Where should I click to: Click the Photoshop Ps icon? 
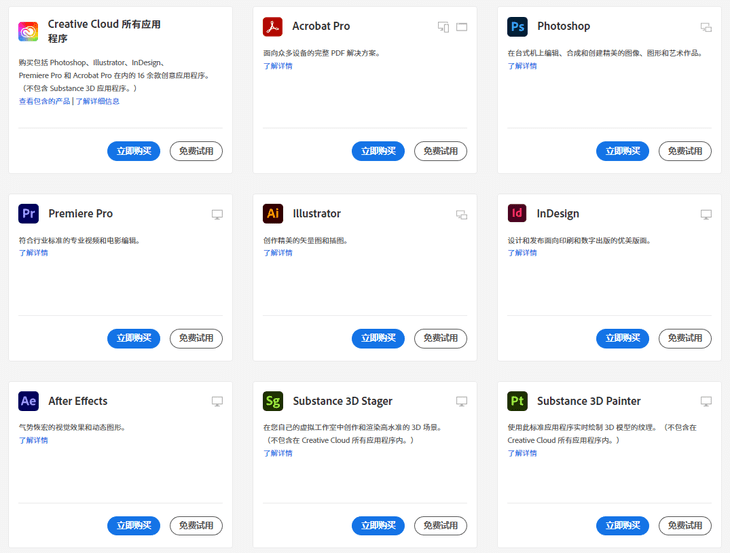[517, 26]
